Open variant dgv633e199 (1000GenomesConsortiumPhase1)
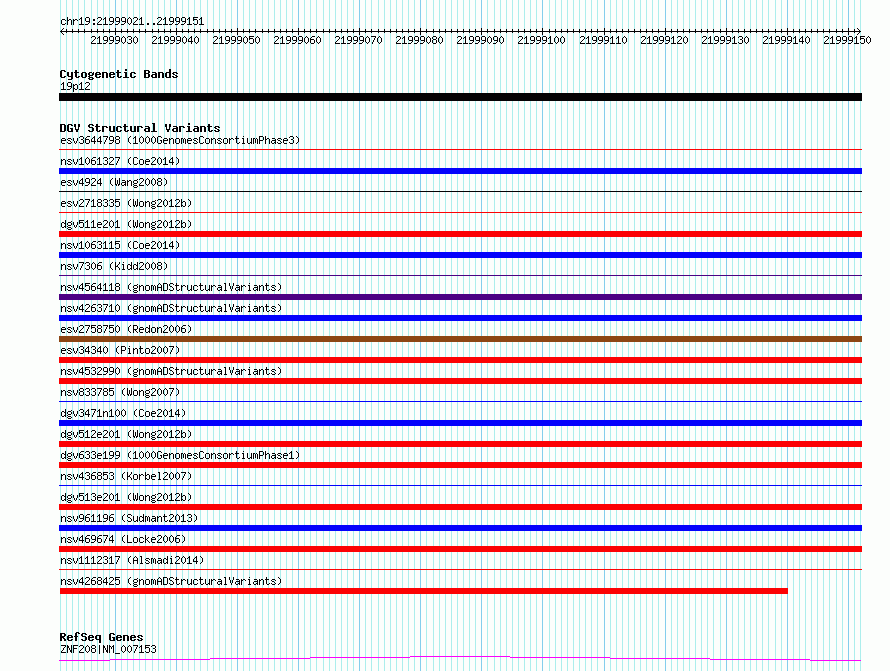890x671 pixels. point(180,455)
